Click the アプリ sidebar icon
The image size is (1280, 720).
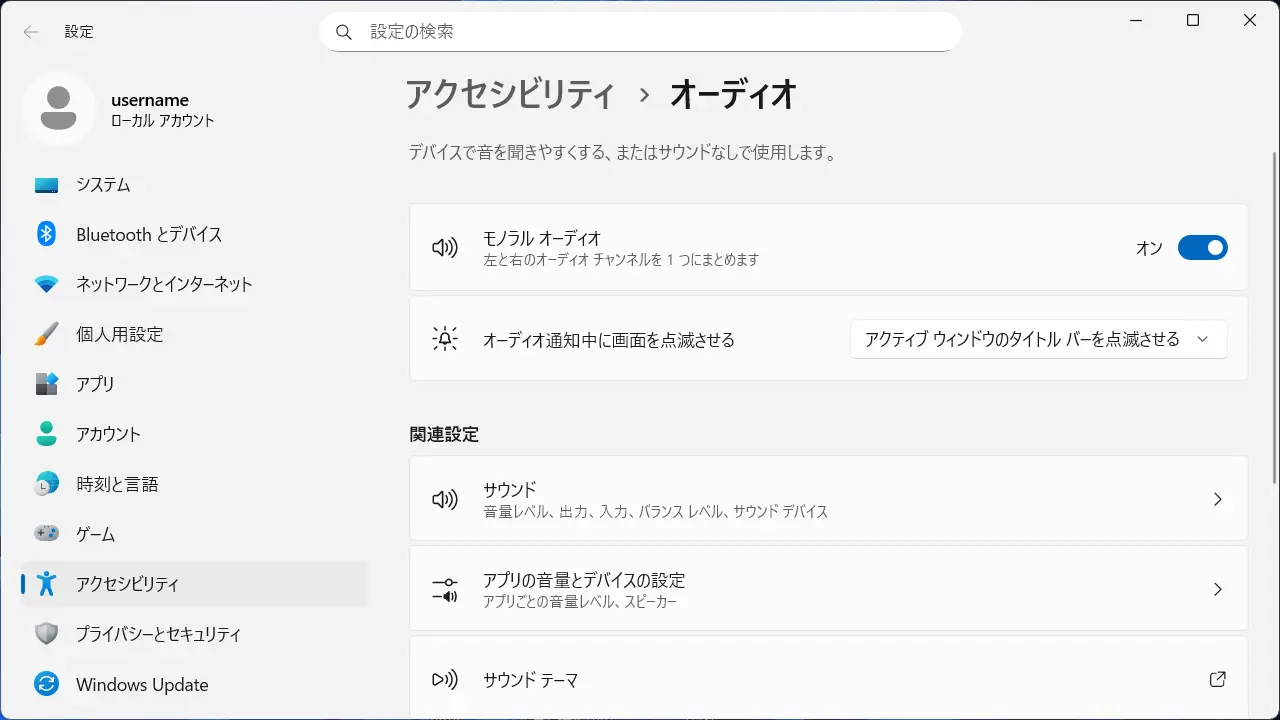coord(46,384)
